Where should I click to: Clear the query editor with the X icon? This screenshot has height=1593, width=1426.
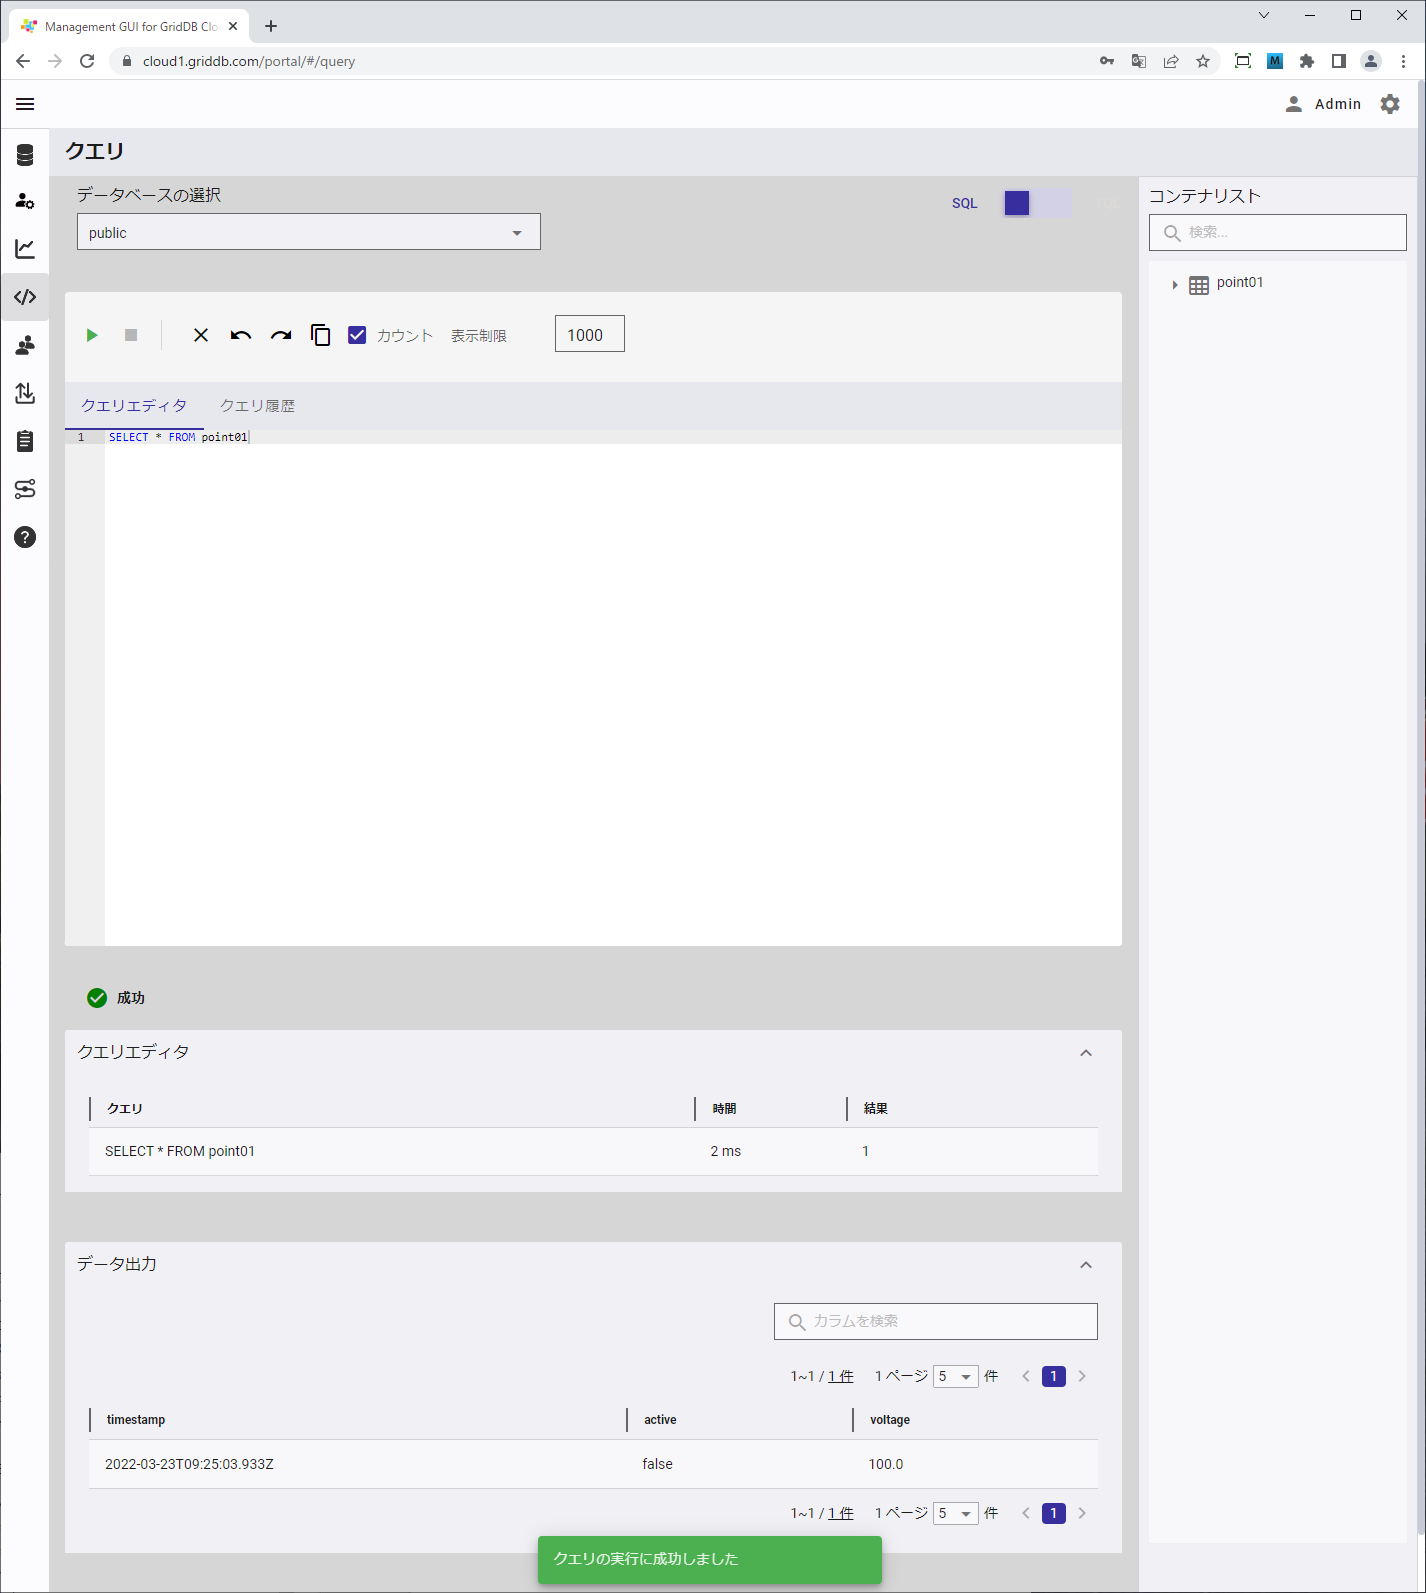tap(201, 335)
